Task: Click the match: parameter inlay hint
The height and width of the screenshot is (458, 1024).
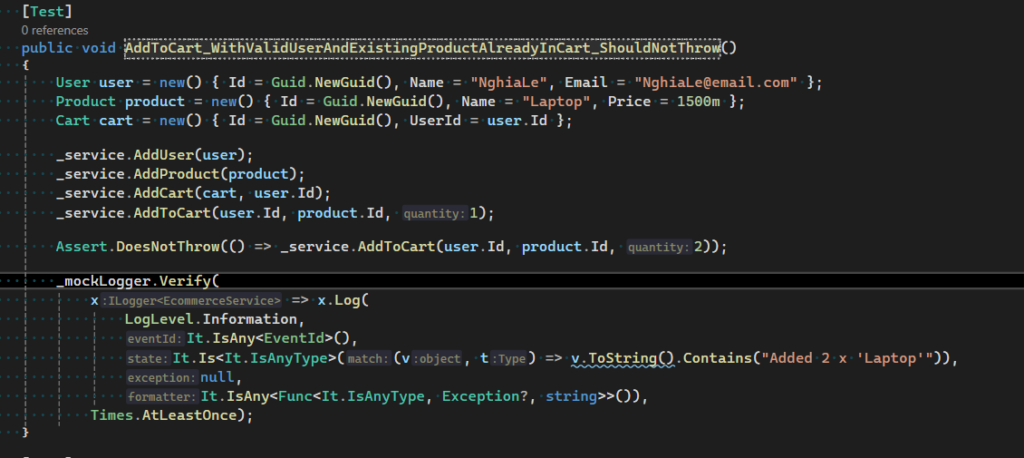Action: [365, 358]
